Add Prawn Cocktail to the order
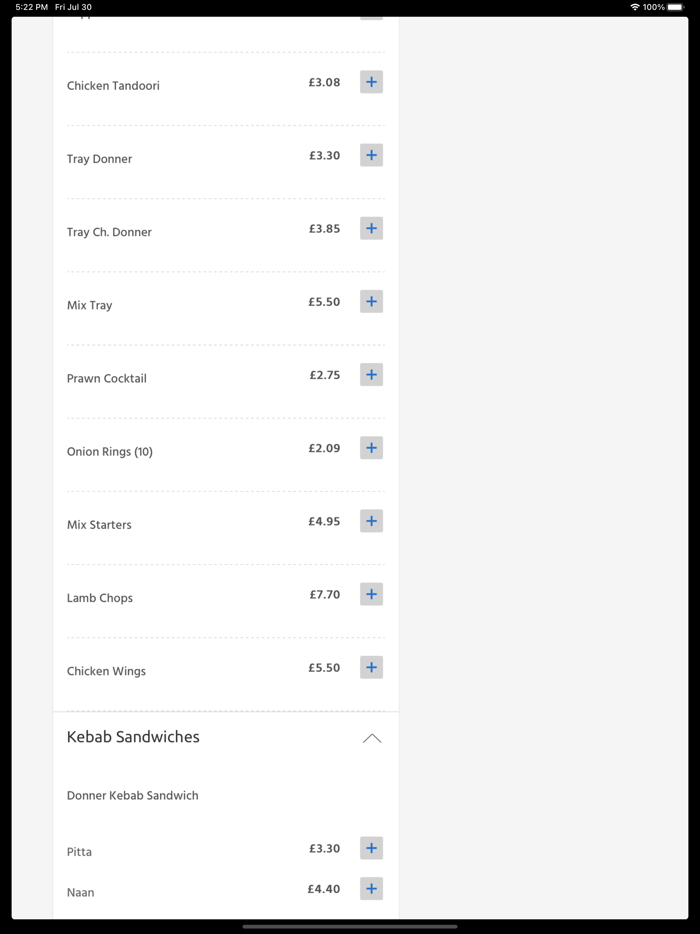 [371, 375]
